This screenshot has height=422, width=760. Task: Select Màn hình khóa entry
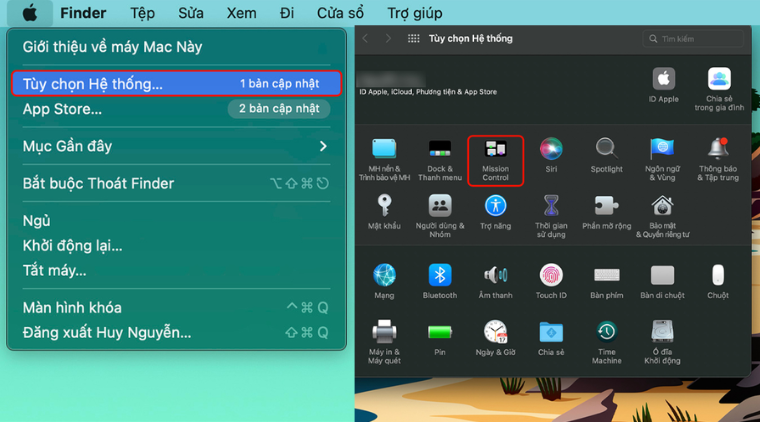tap(176, 308)
